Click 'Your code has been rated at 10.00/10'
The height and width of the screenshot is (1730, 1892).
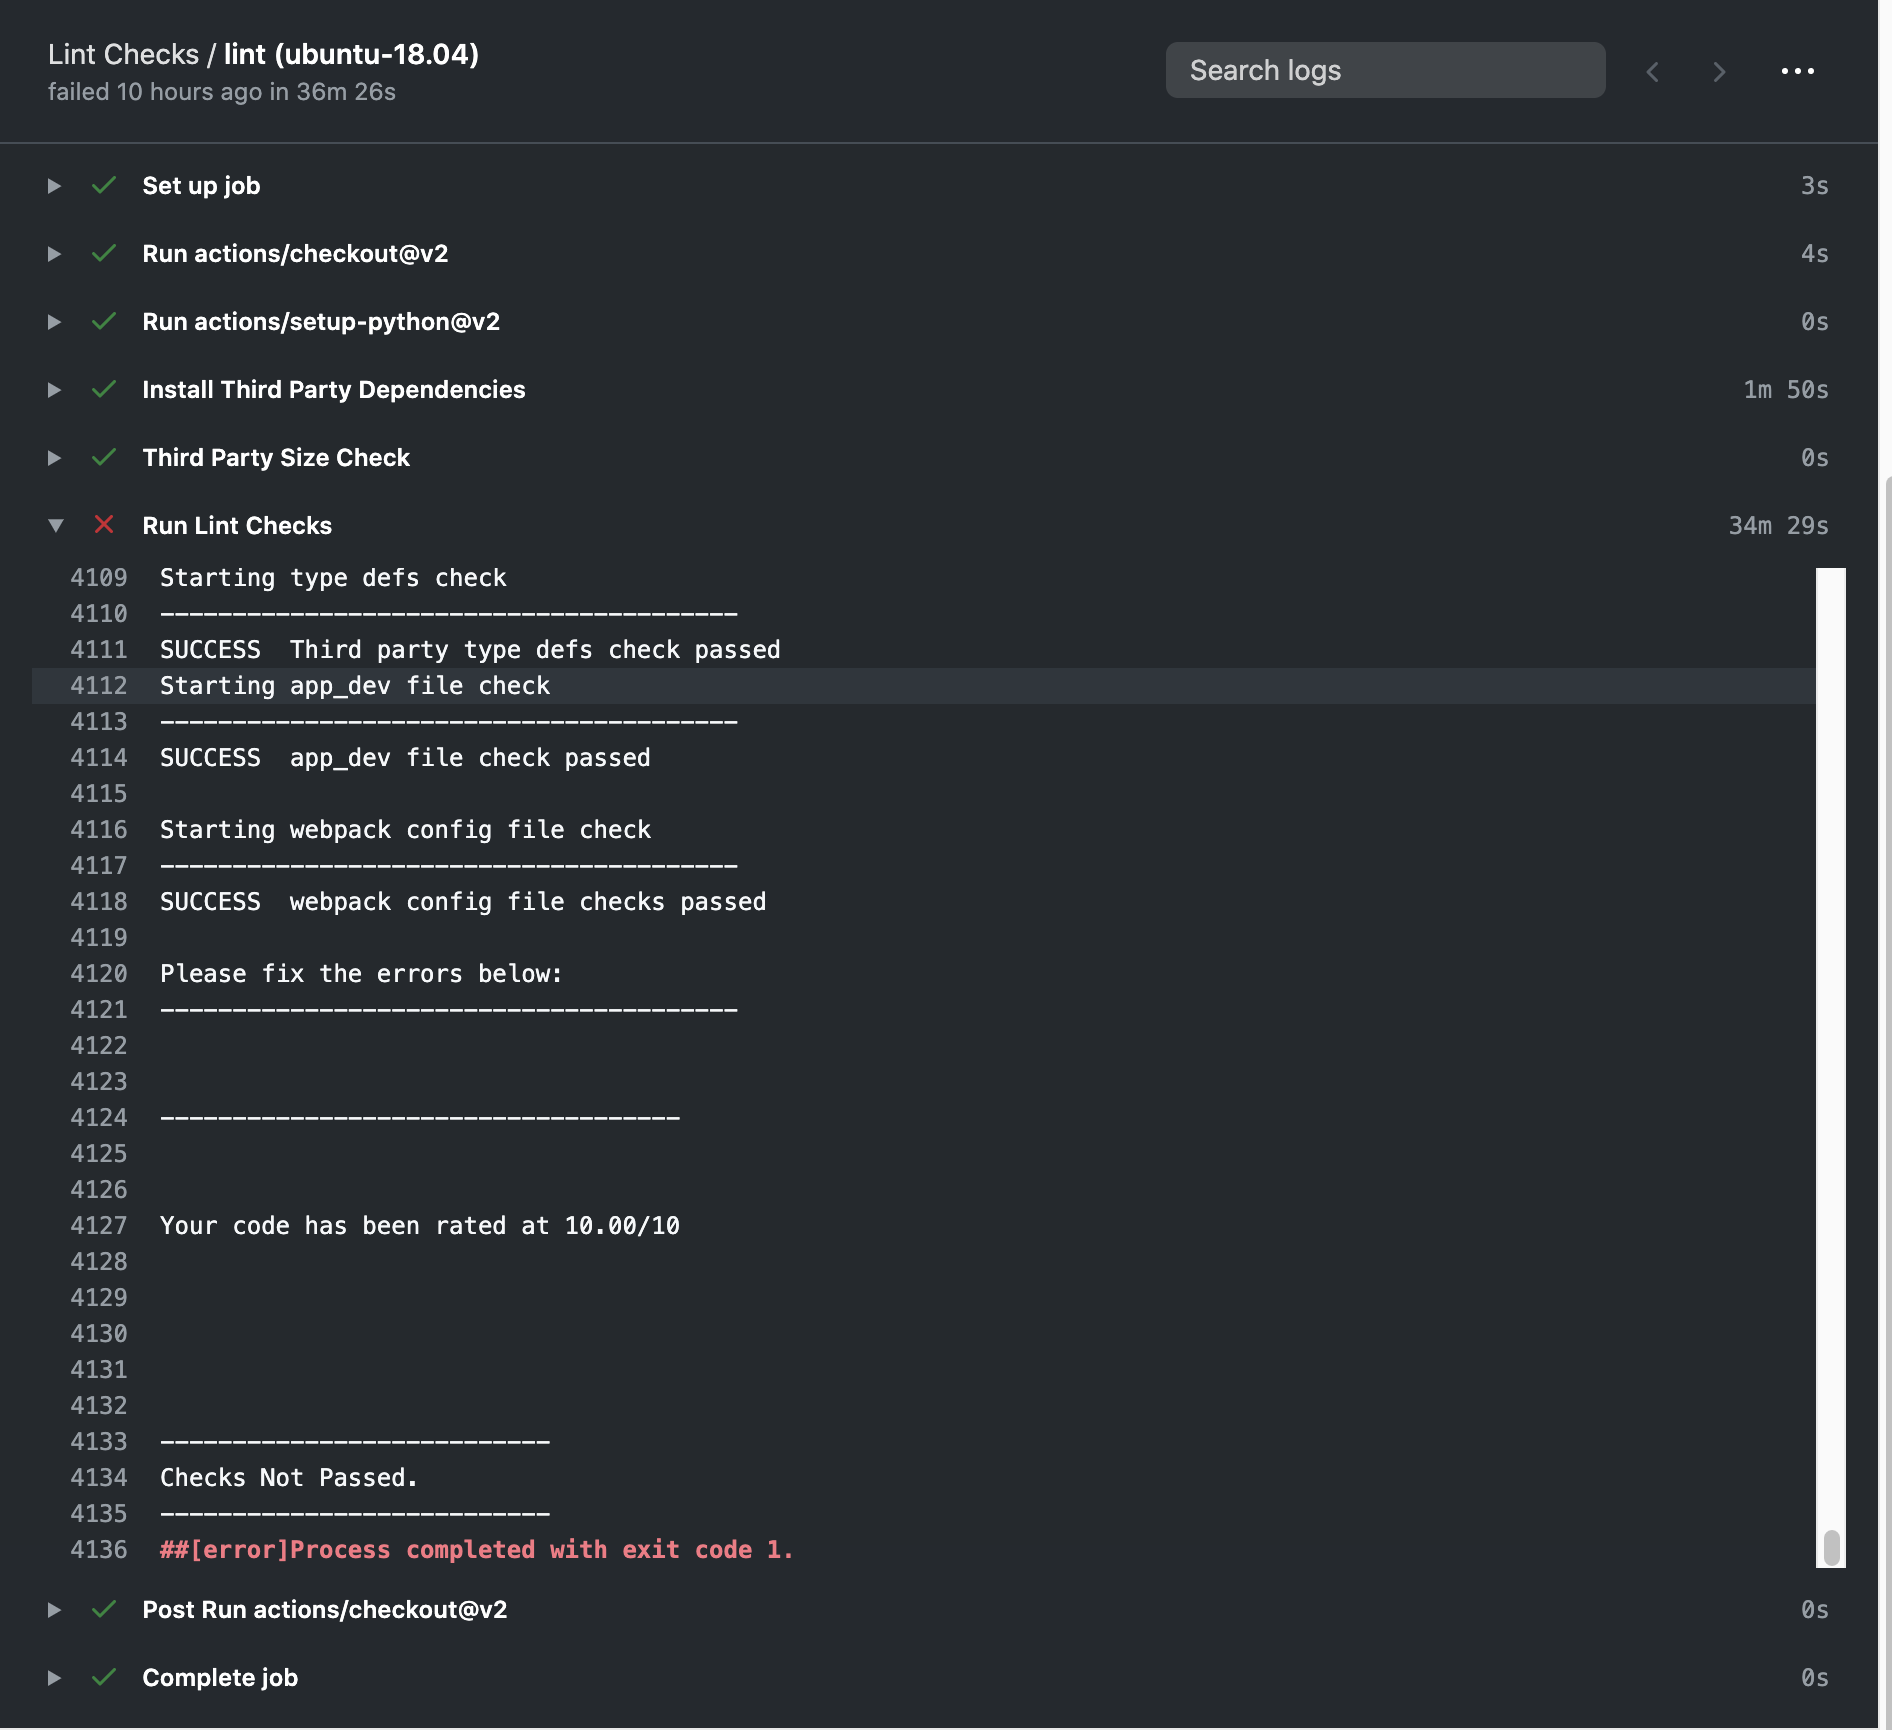point(420,1226)
